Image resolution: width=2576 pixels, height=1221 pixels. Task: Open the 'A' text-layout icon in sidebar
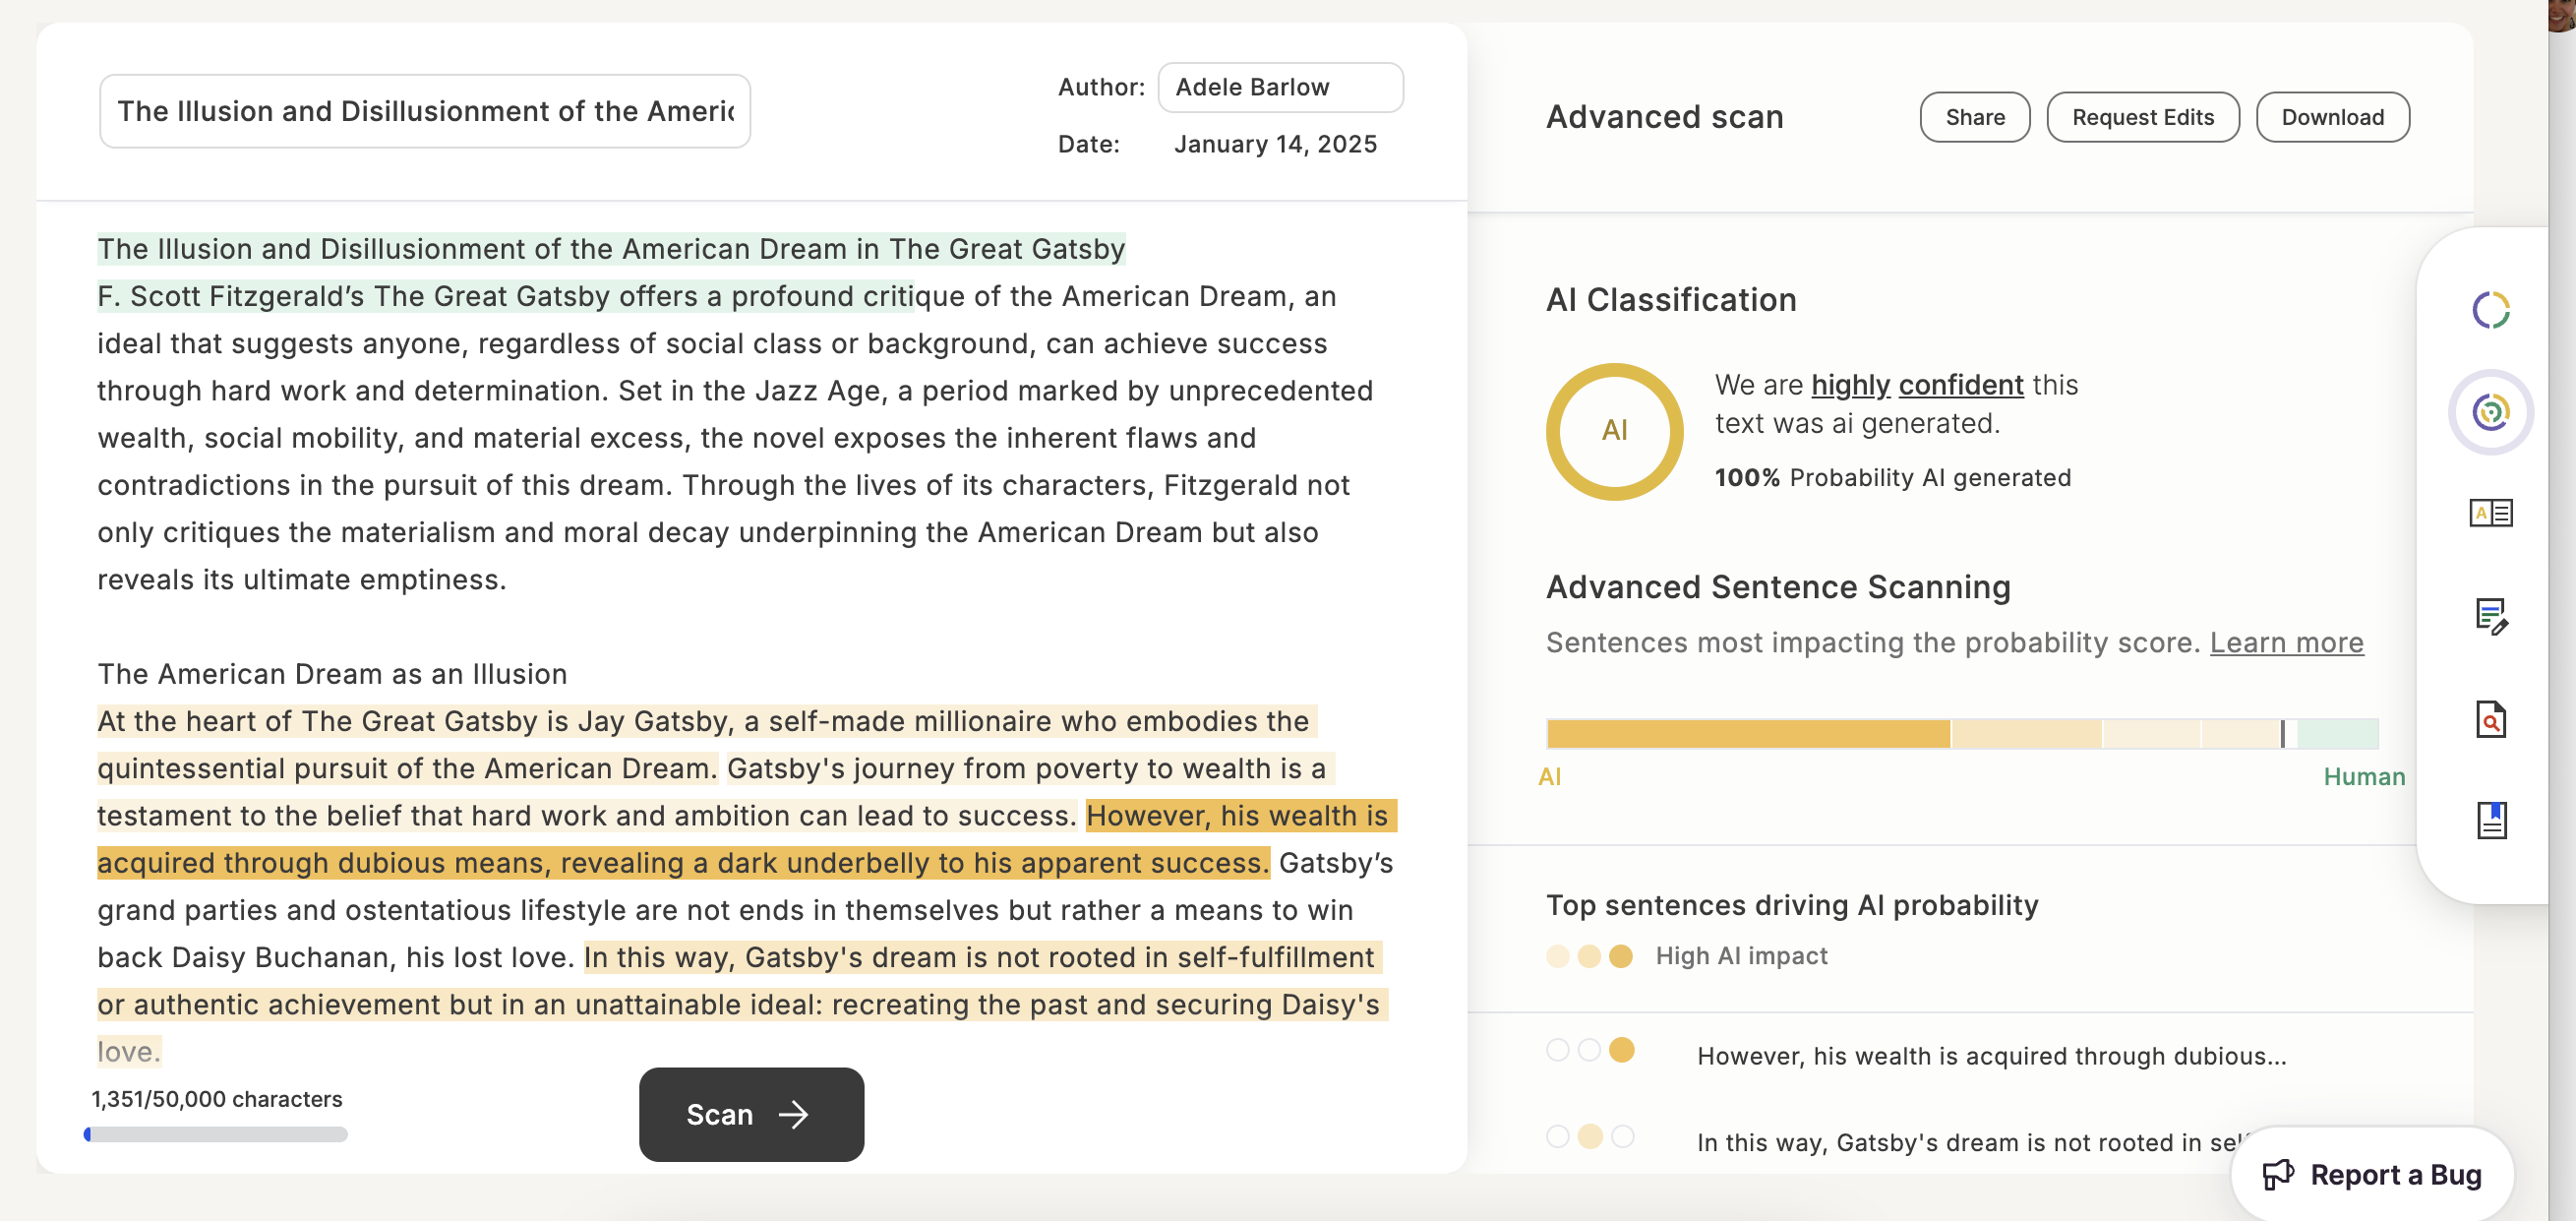(2490, 513)
